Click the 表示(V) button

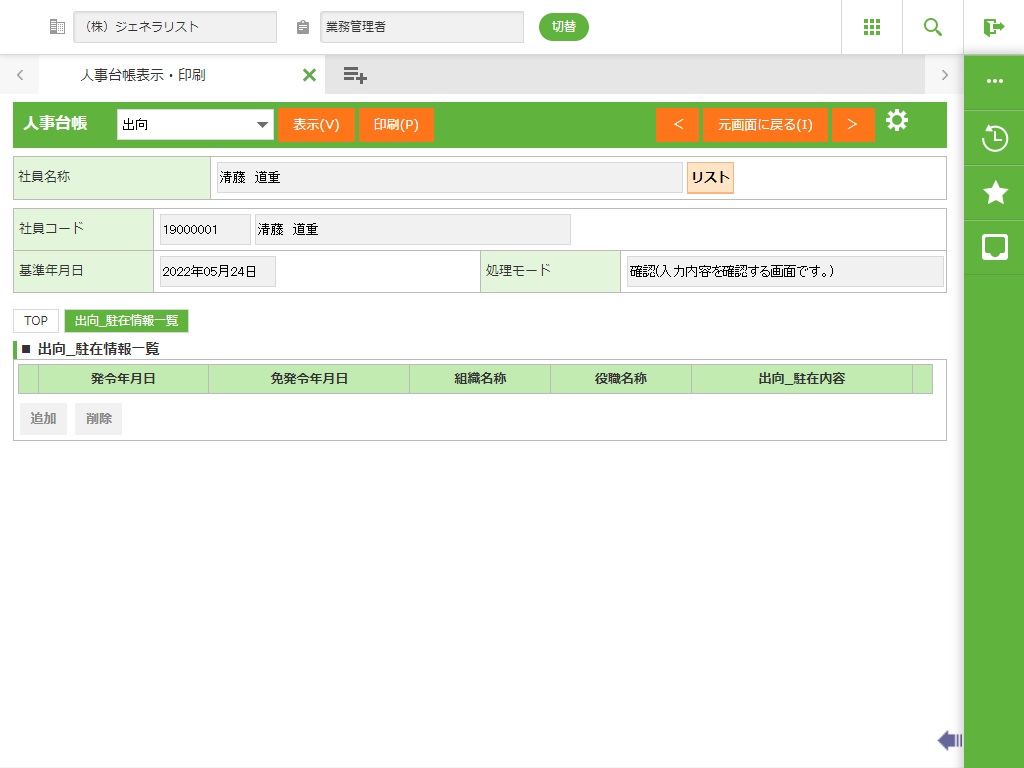(316, 125)
